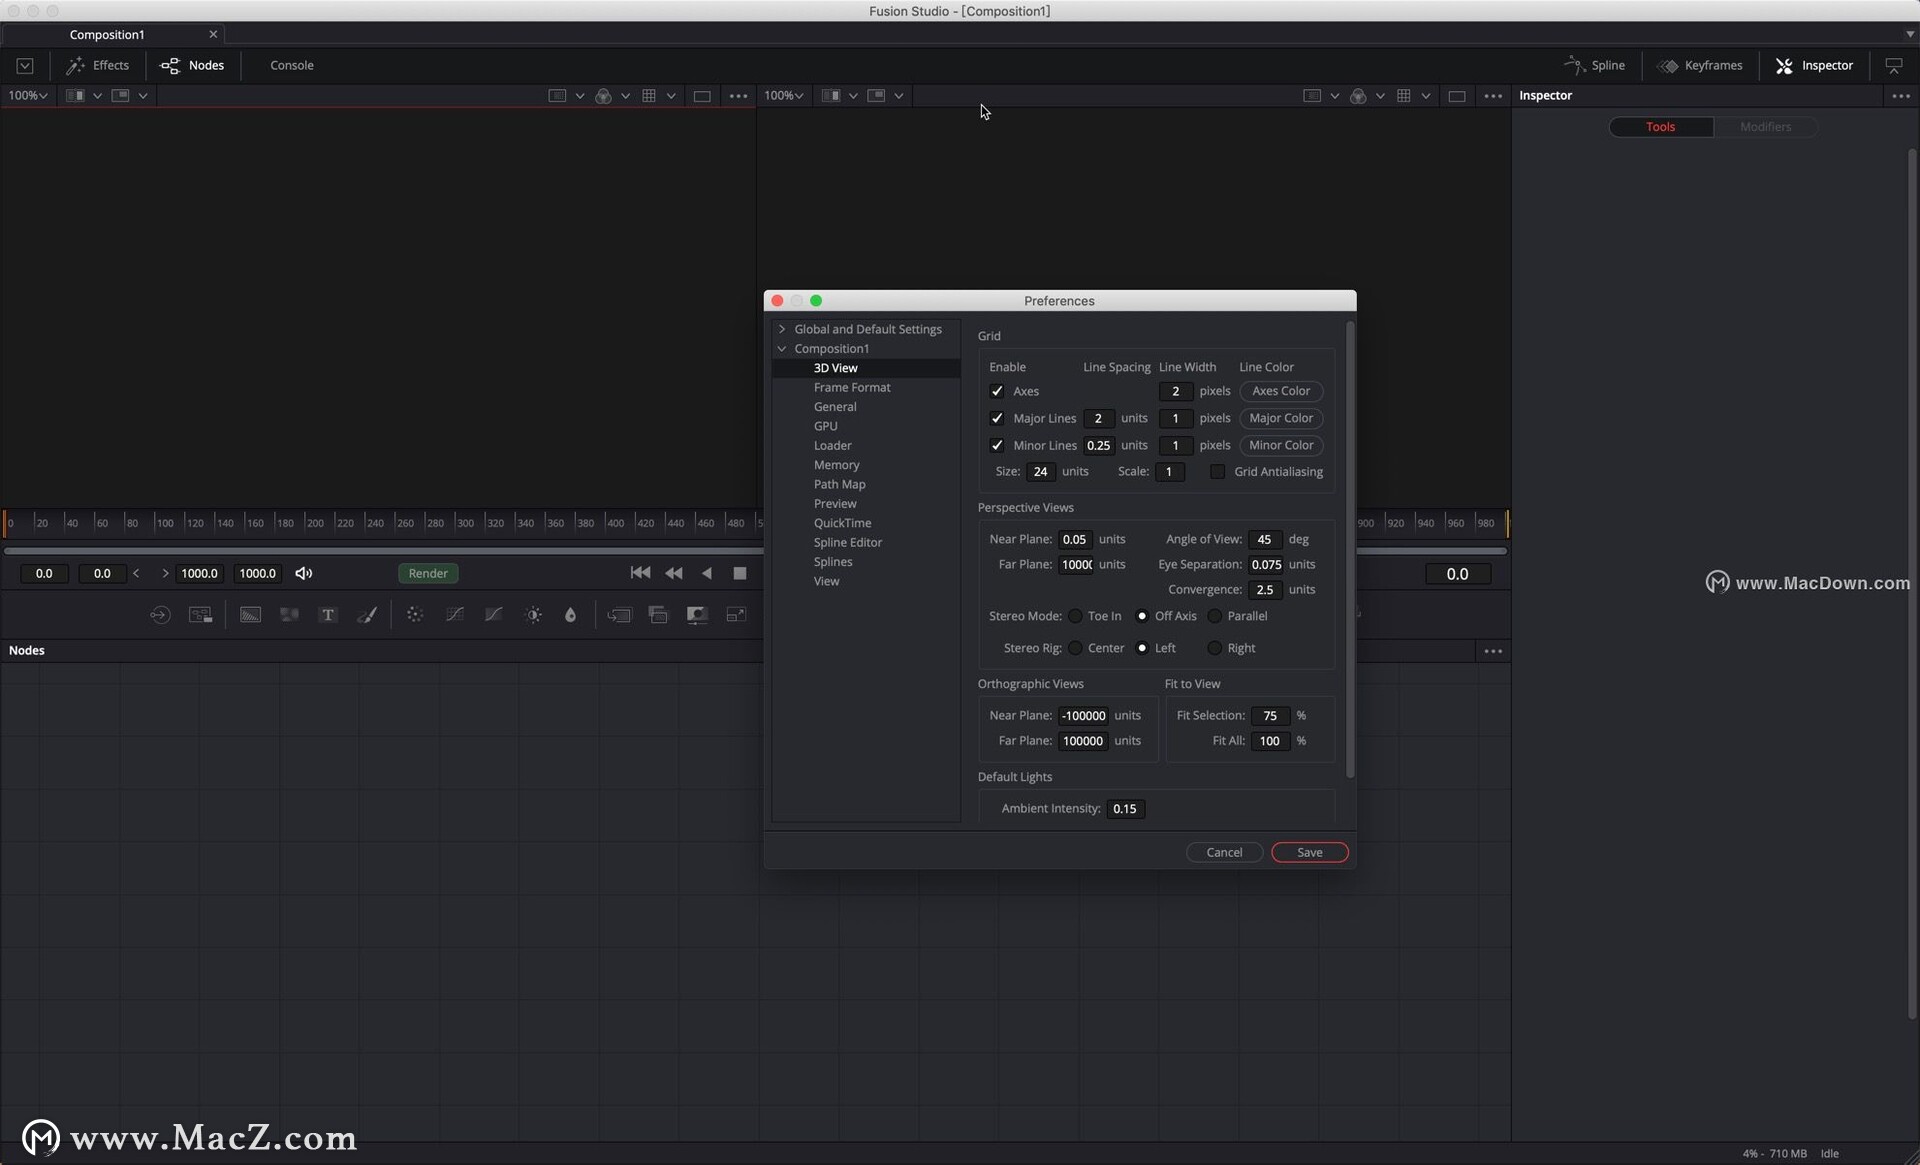Enable the Grid Antialiasing checkbox
Viewport: 1920px width, 1165px height.
[x=1217, y=471]
